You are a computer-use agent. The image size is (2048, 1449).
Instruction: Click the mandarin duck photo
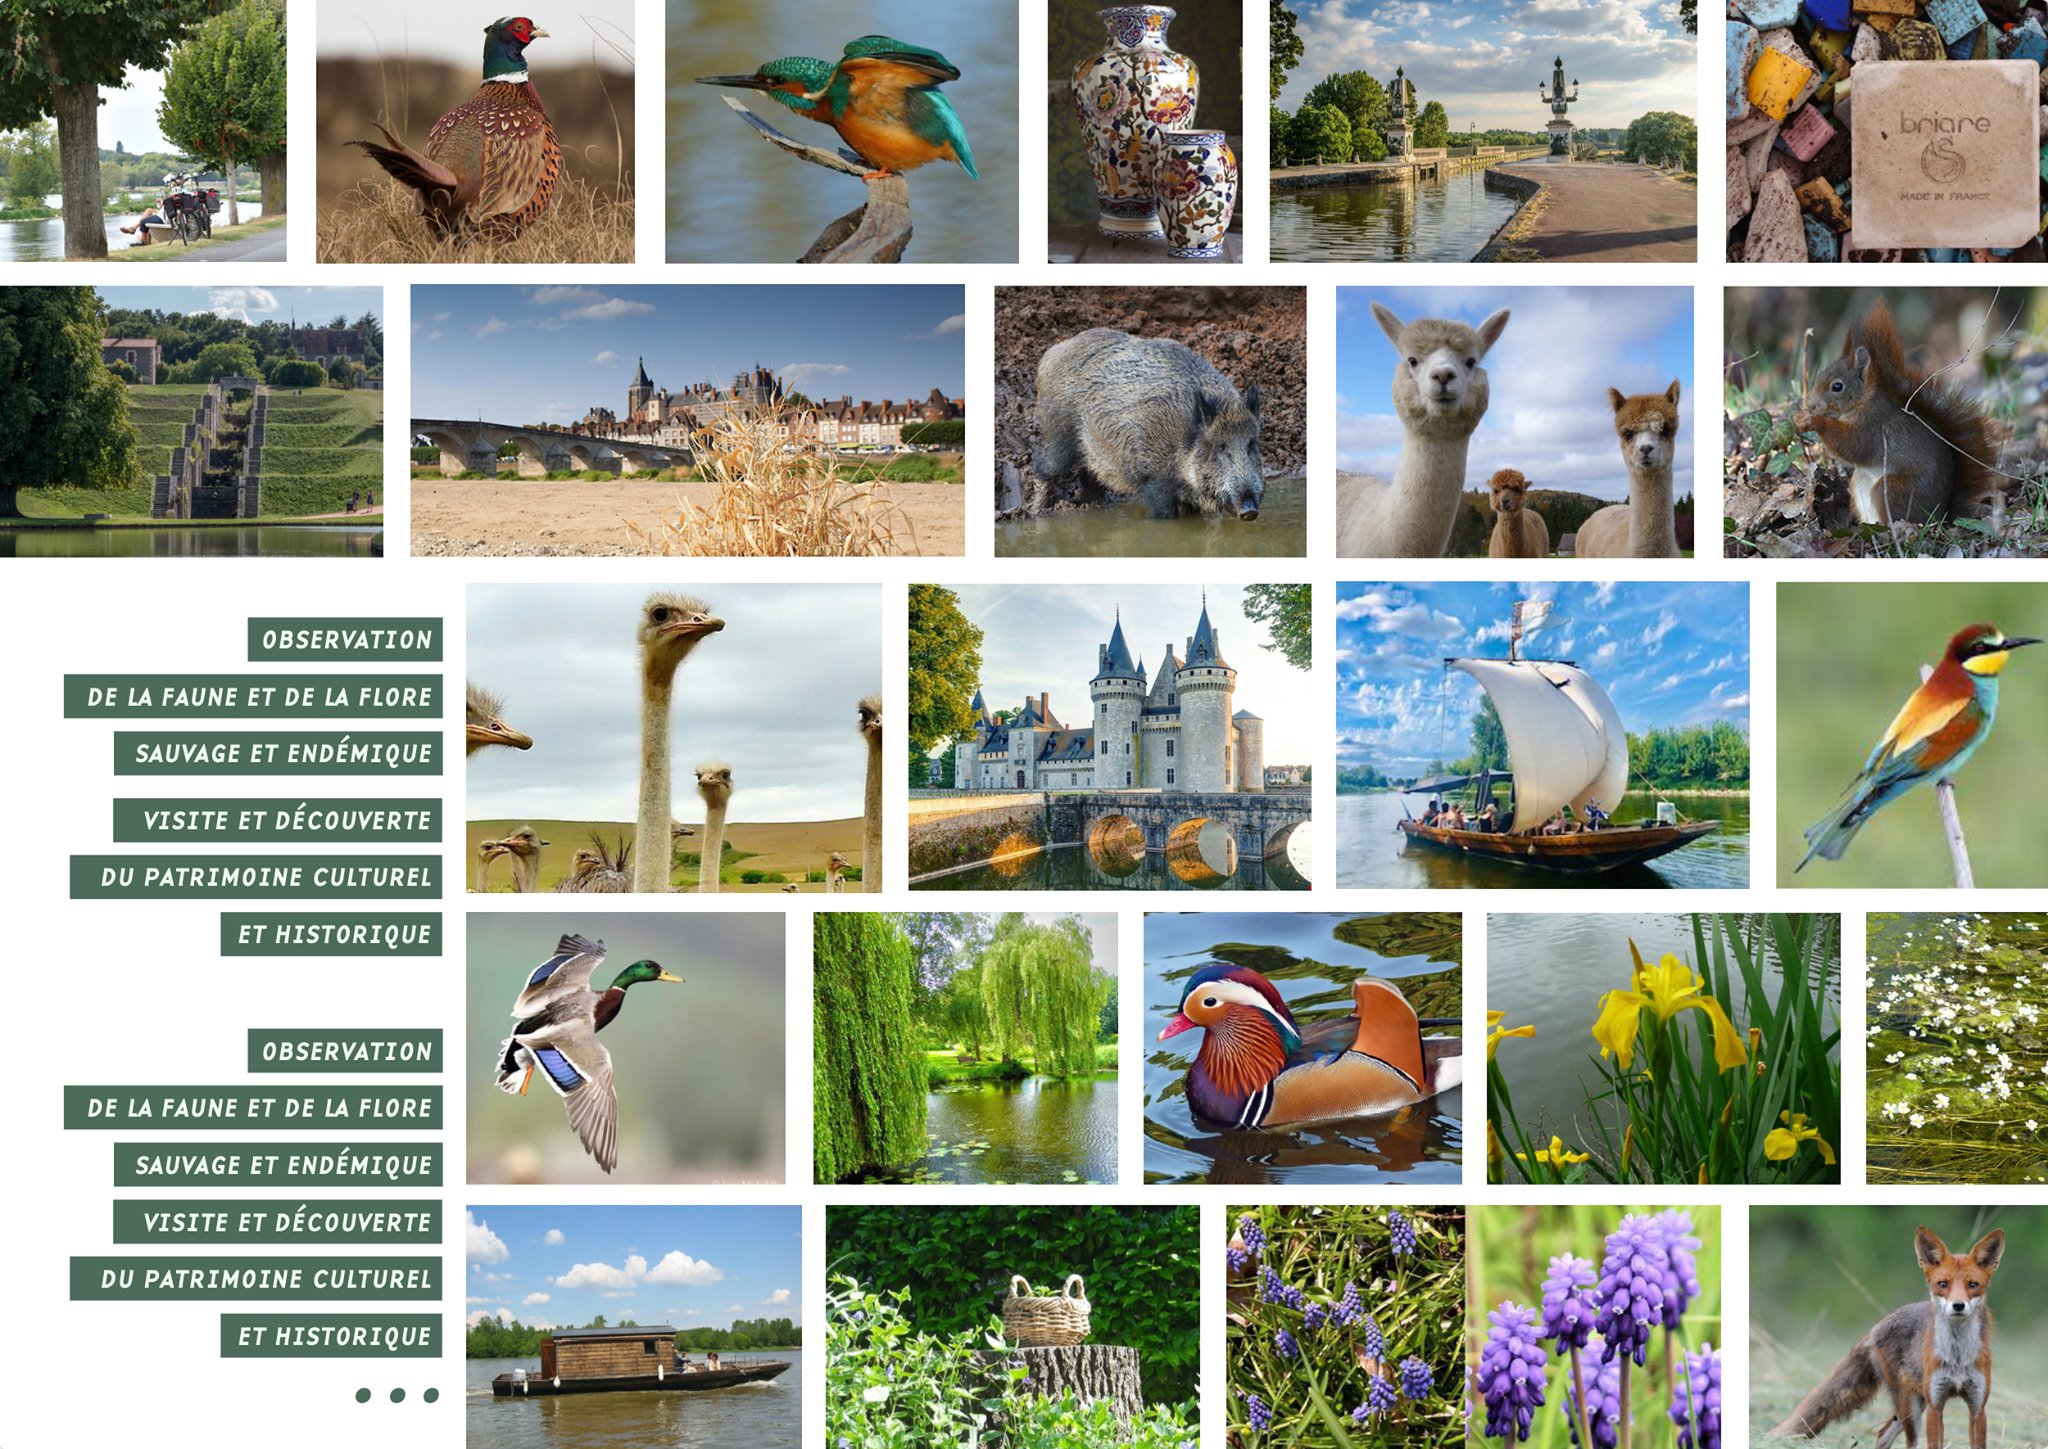coord(1302,1047)
